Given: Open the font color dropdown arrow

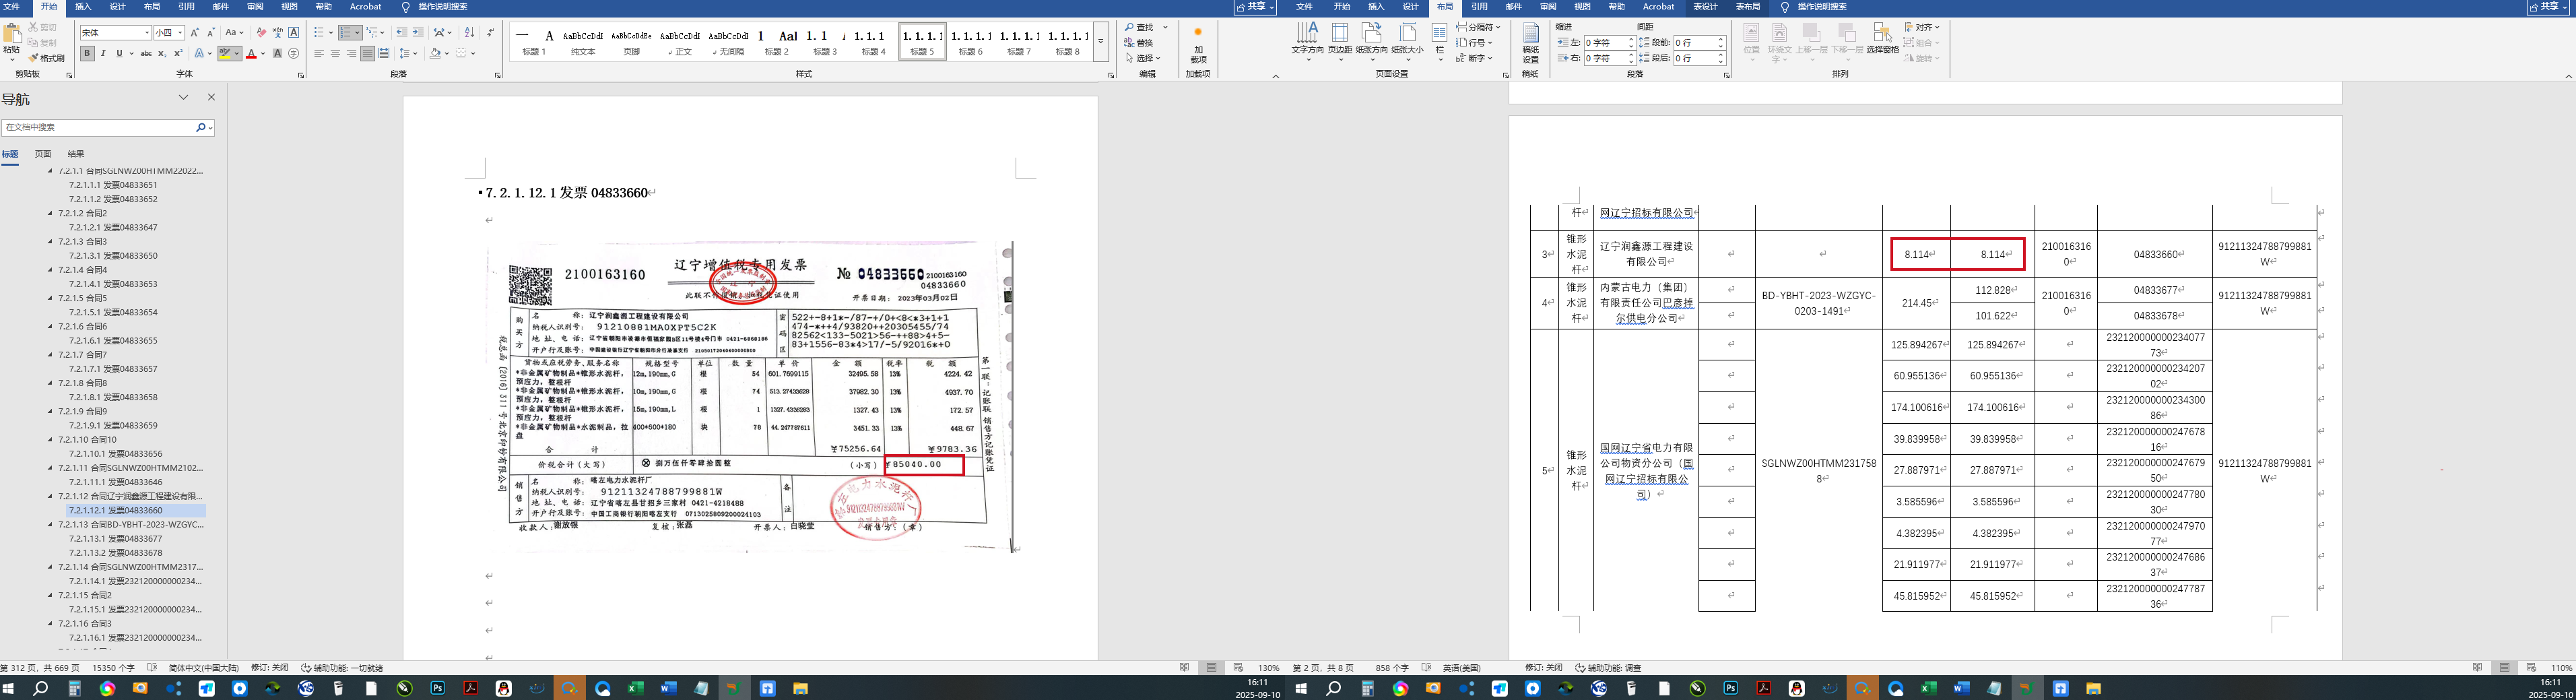Looking at the screenshot, I should point(263,53).
